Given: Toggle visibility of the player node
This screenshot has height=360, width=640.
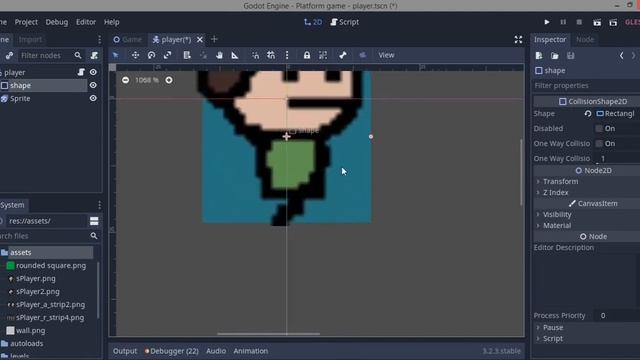Looking at the screenshot, I should 93,72.
